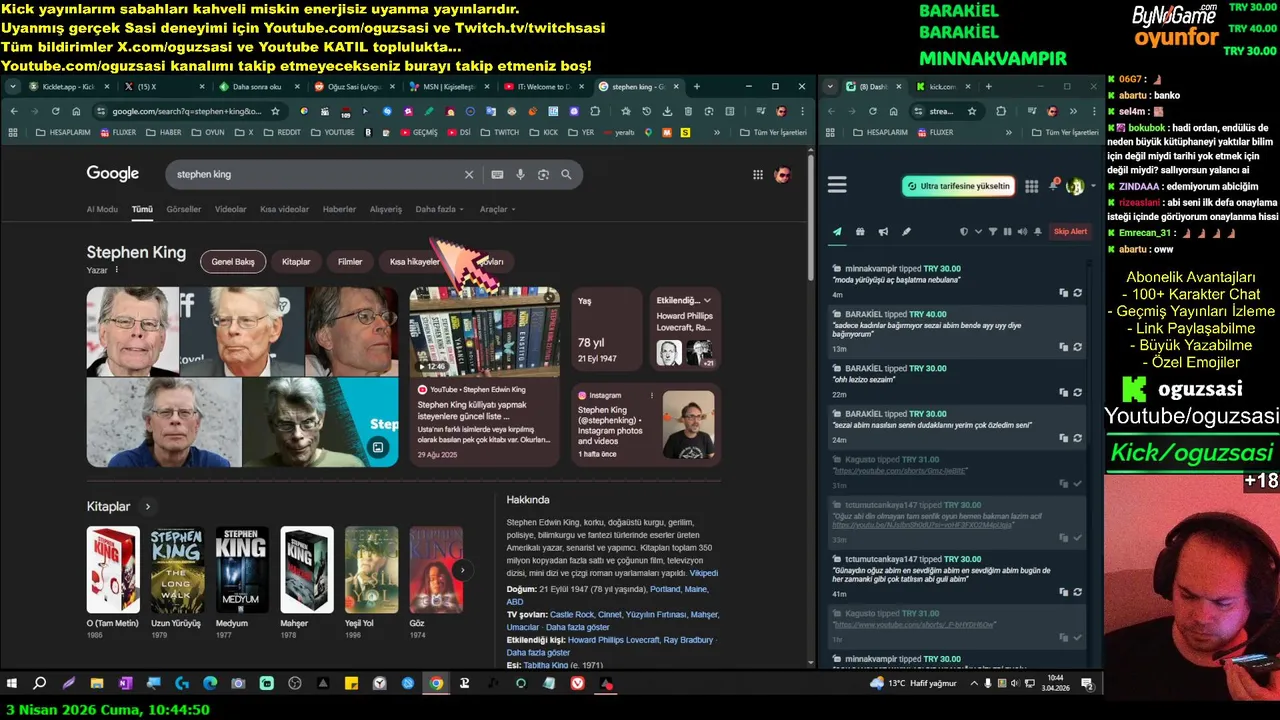Open the Haberler results tab

click(339, 209)
